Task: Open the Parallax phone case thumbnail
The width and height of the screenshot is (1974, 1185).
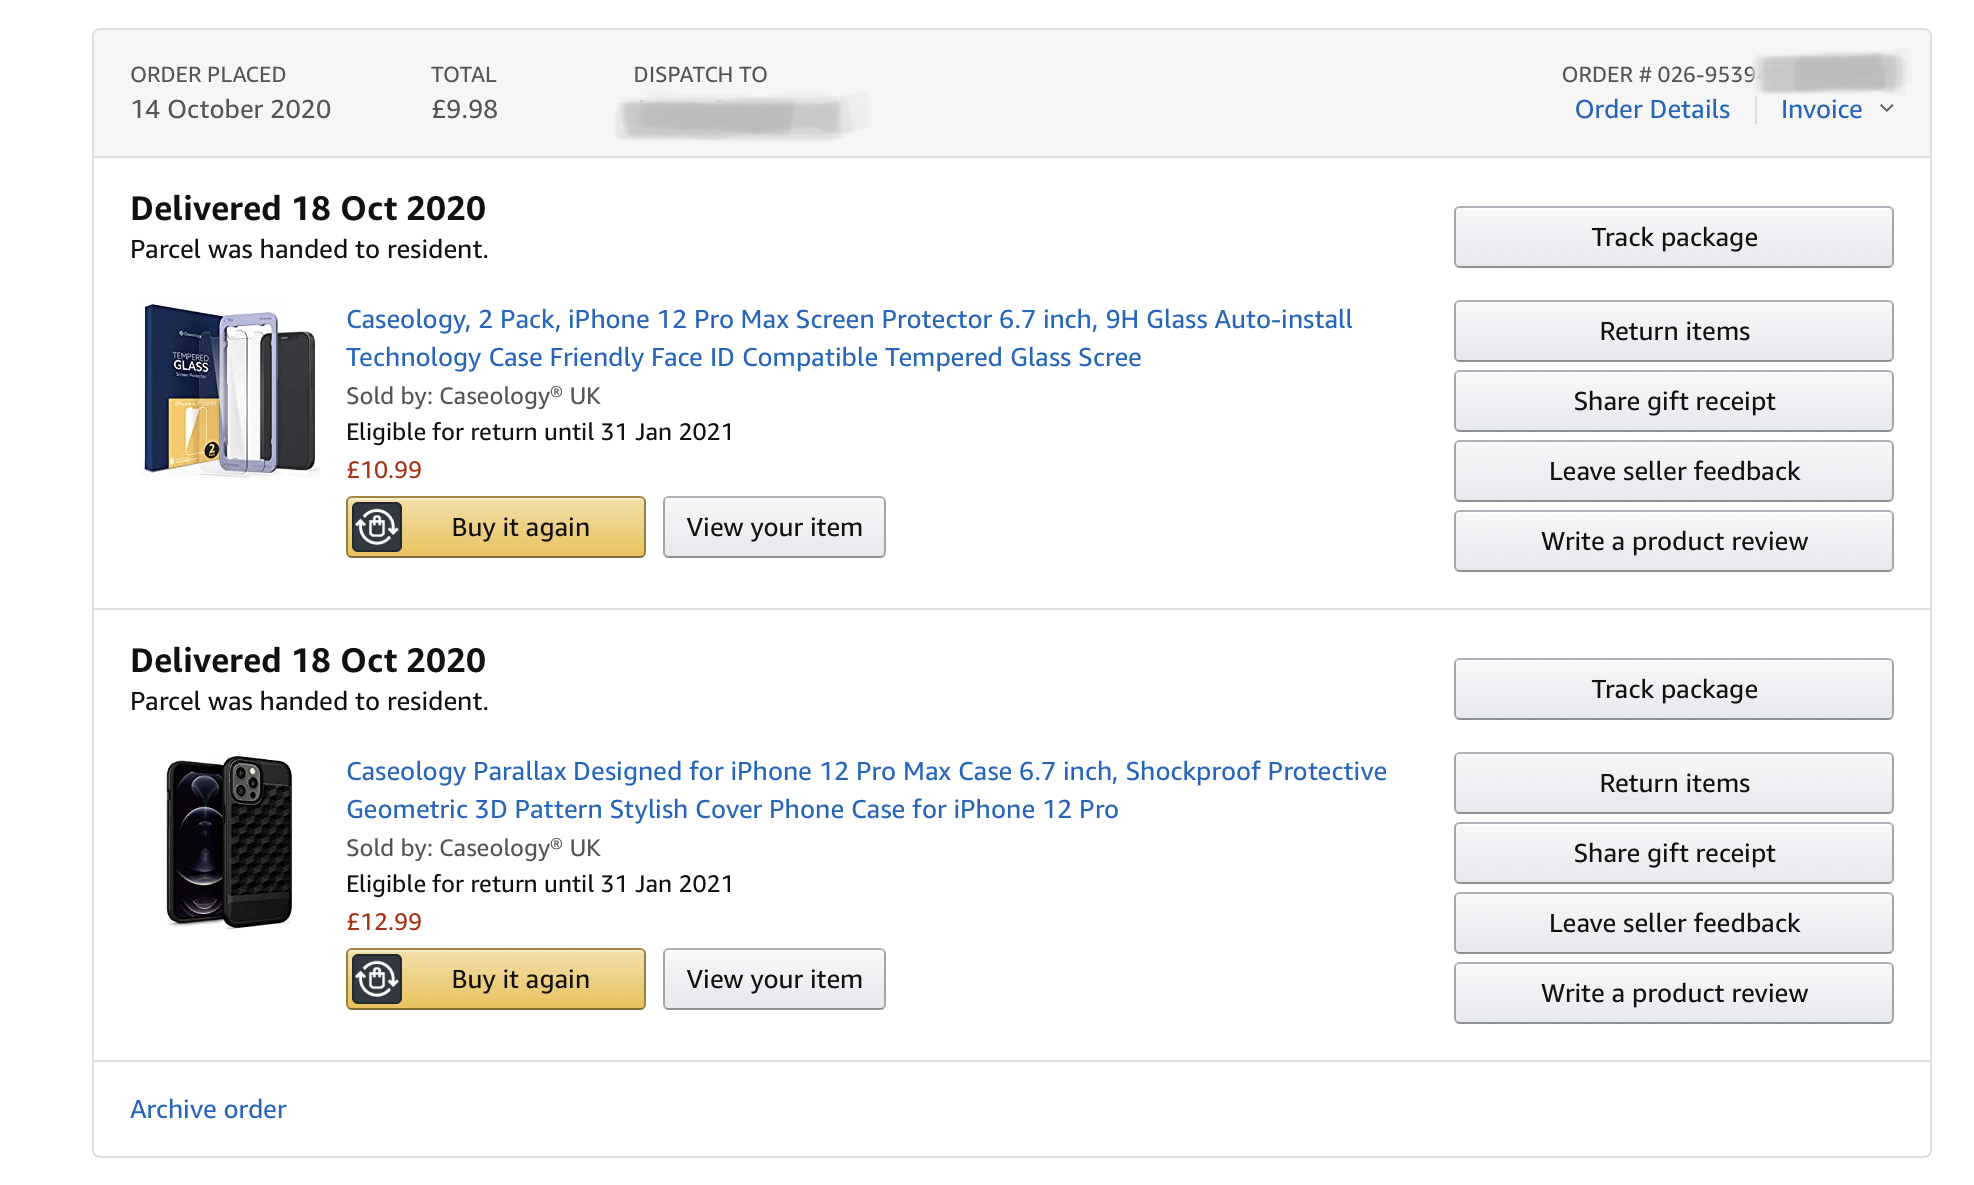Action: point(229,841)
